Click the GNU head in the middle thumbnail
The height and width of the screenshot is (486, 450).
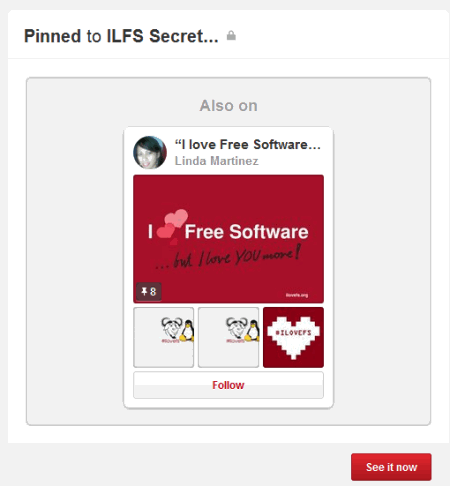(236, 328)
